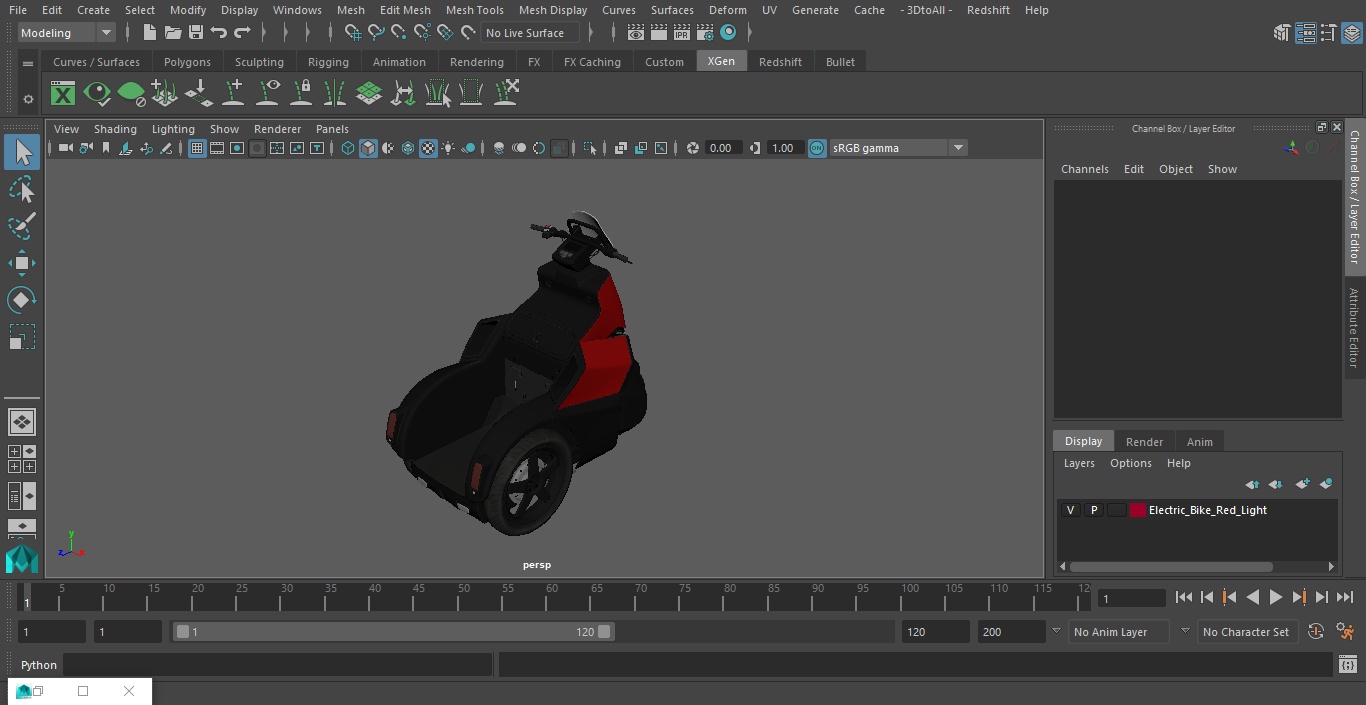Toggle P playback of Electric_Bike_Red_Light layer
1366x705 pixels.
click(x=1093, y=510)
